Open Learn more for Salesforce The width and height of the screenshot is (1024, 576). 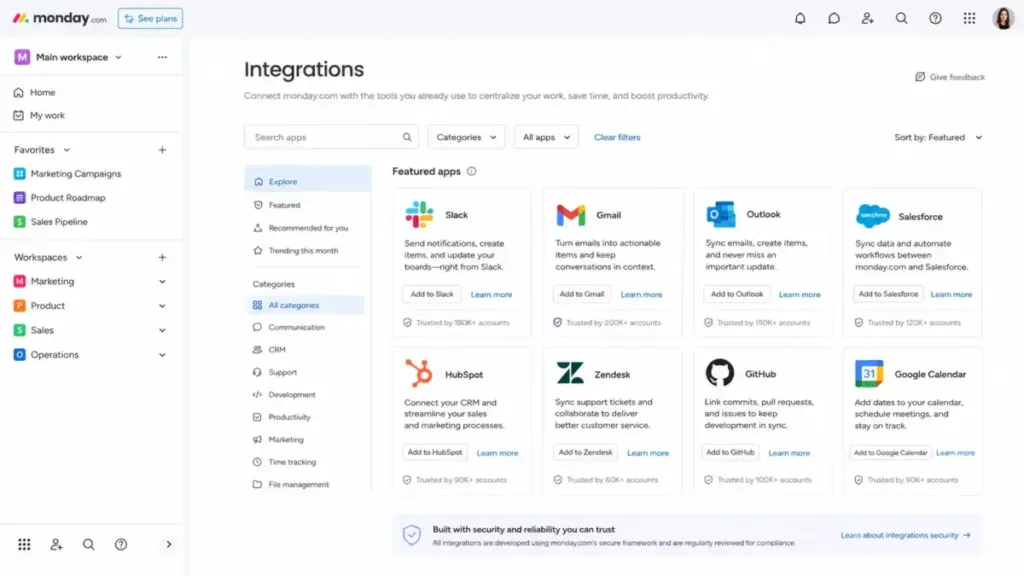pyautogui.click(x=951, y=295)
